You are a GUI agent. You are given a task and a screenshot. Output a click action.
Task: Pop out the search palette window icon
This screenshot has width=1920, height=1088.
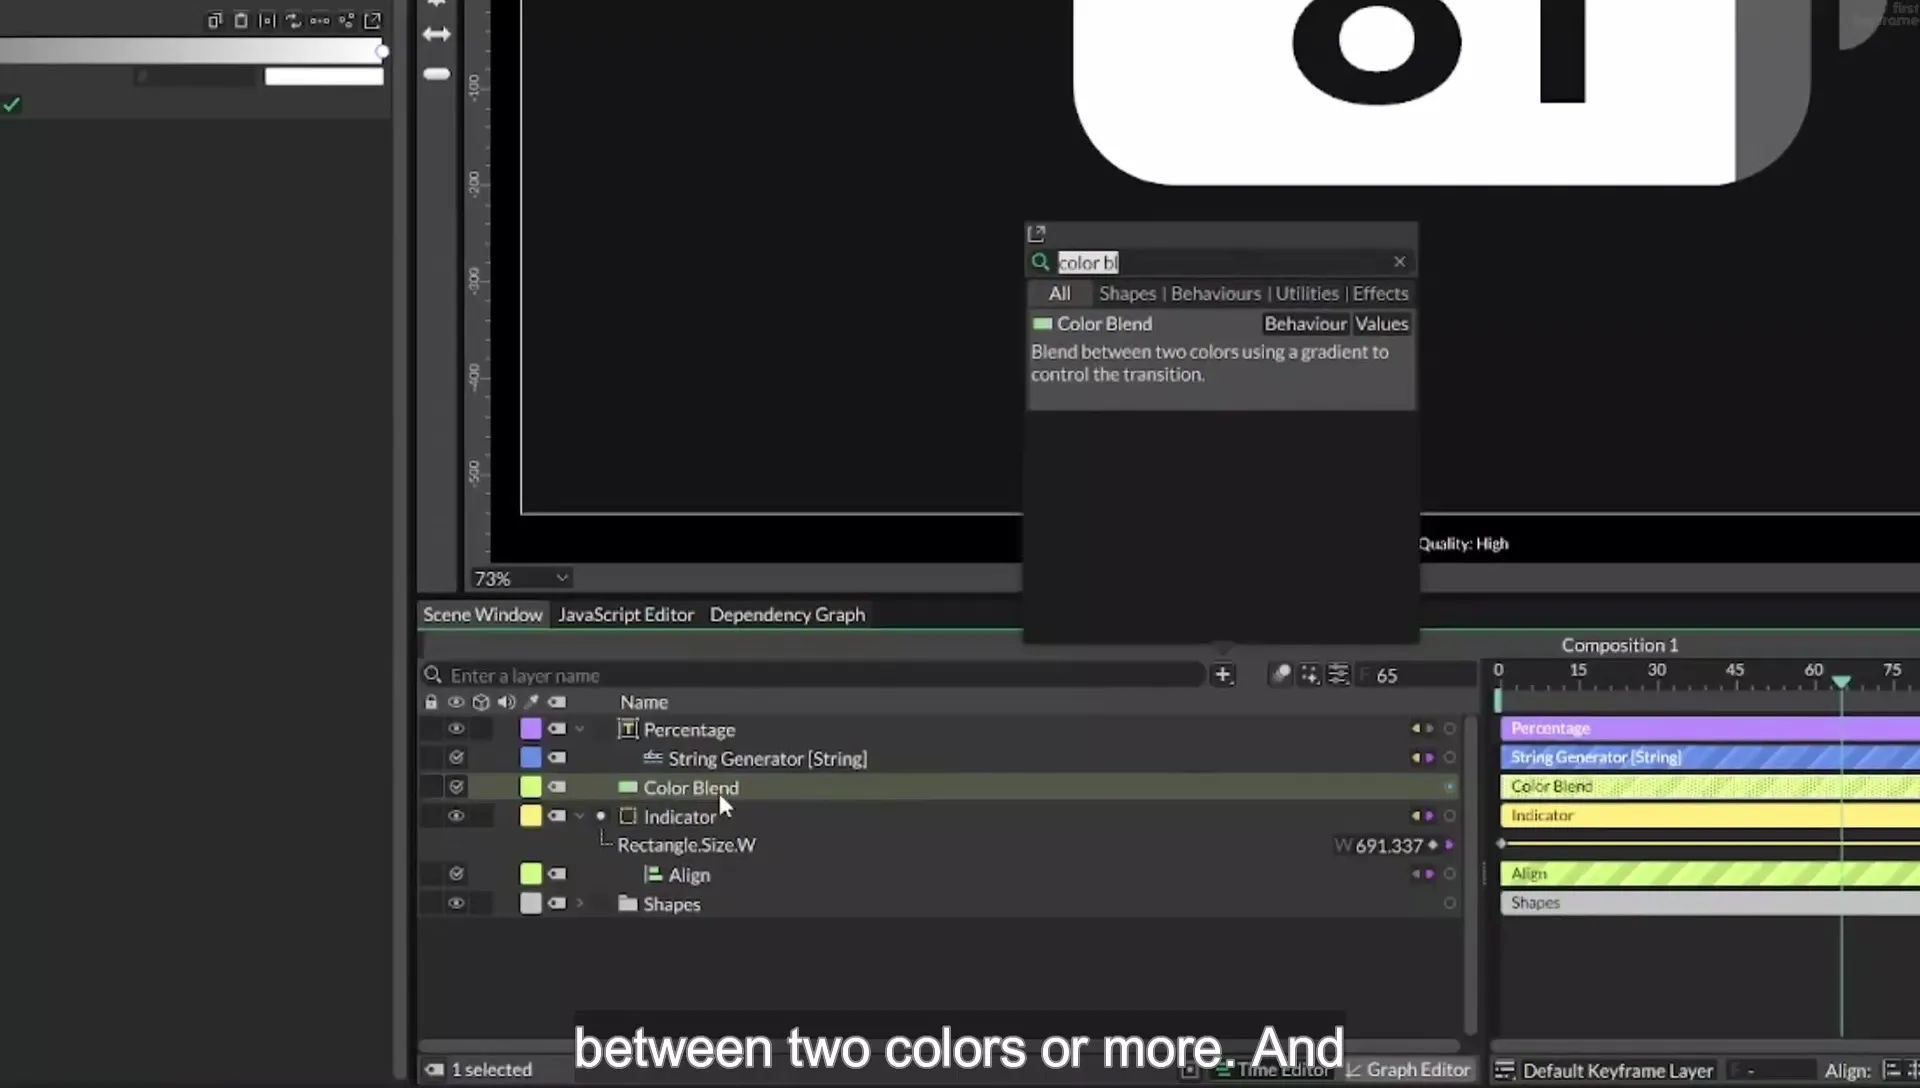pos(1036,233)
